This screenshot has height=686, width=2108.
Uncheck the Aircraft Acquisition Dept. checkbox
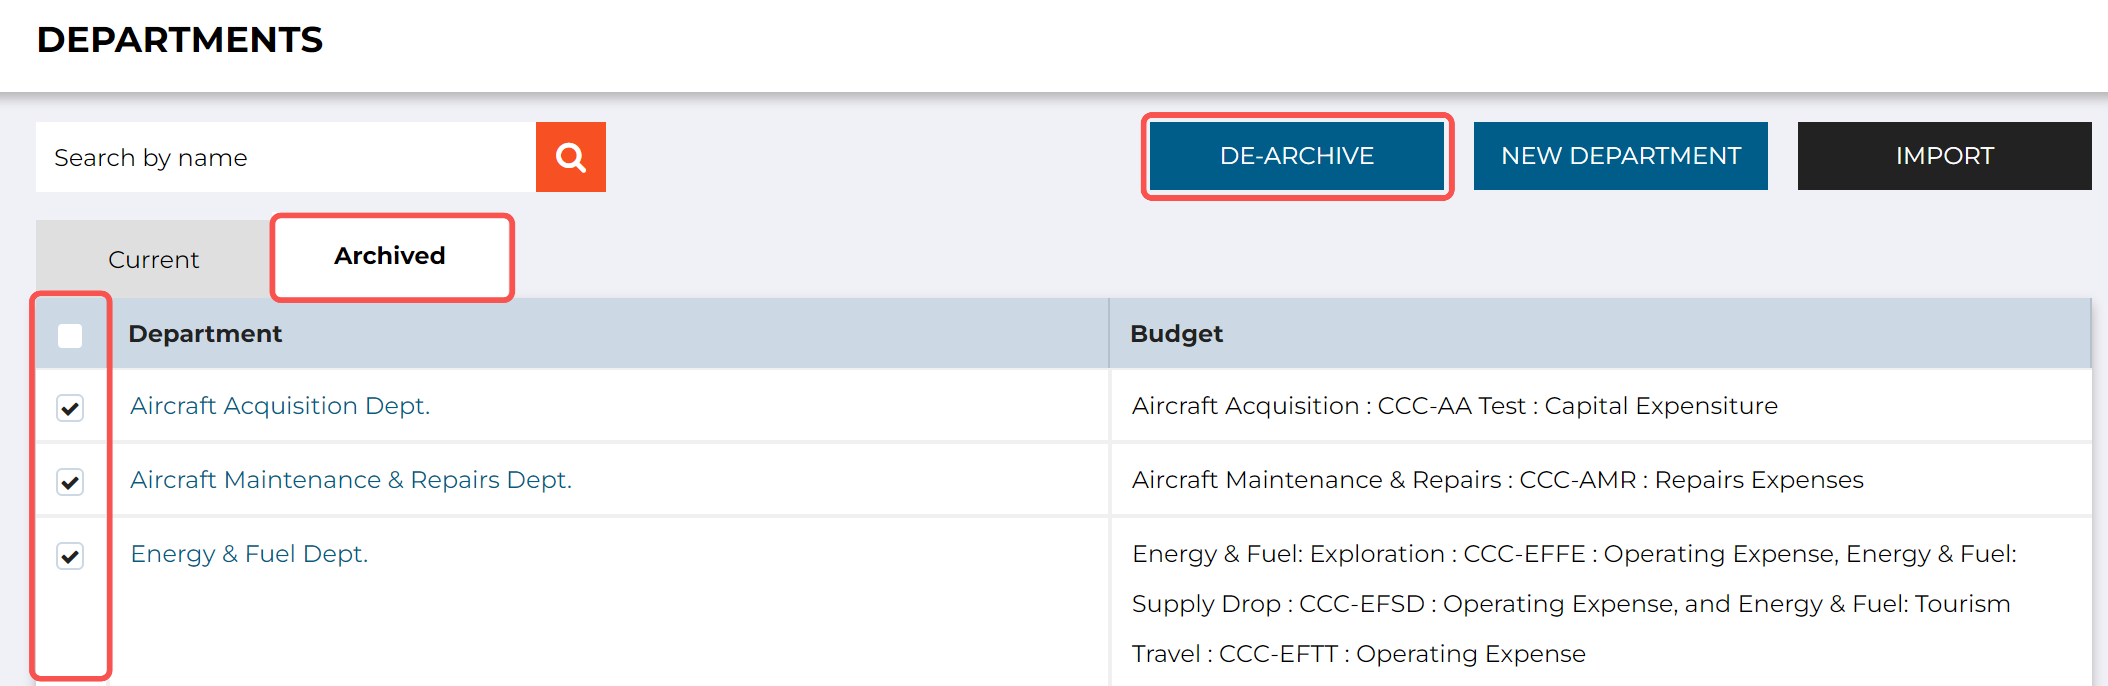click(x=70, y=408)
